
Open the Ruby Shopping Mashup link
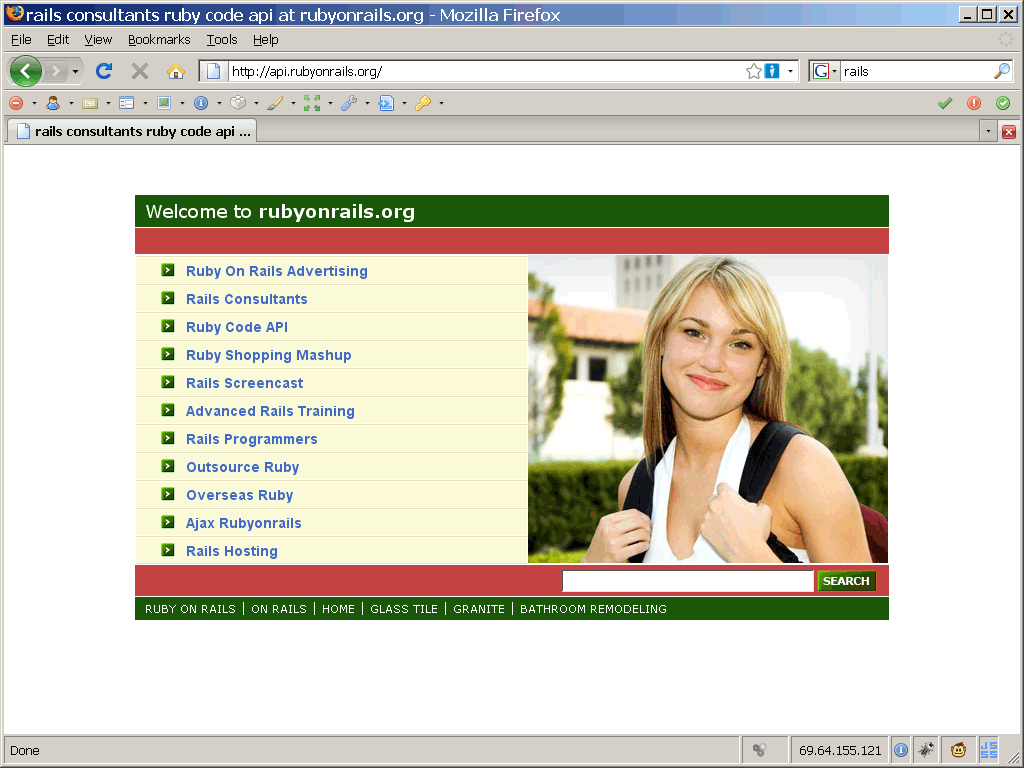(268, 355)
